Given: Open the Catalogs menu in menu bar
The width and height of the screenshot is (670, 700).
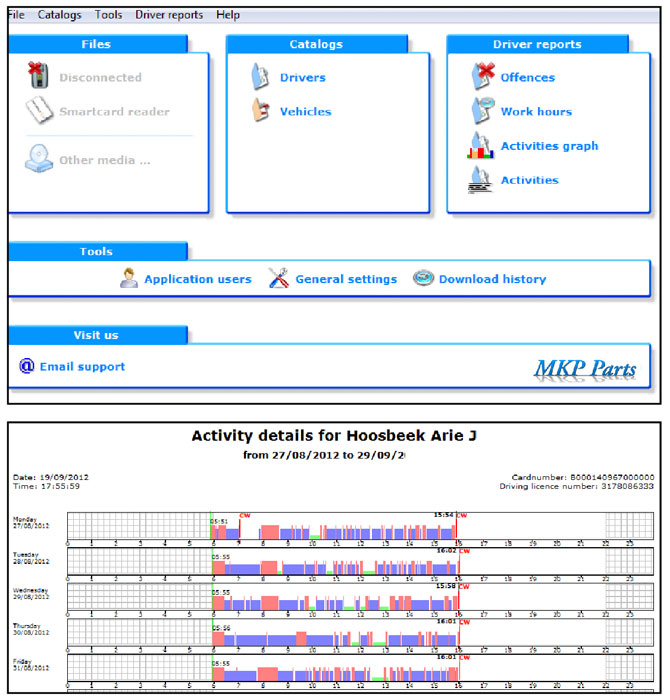Looking at the screenshot, I should click(59, 15).
